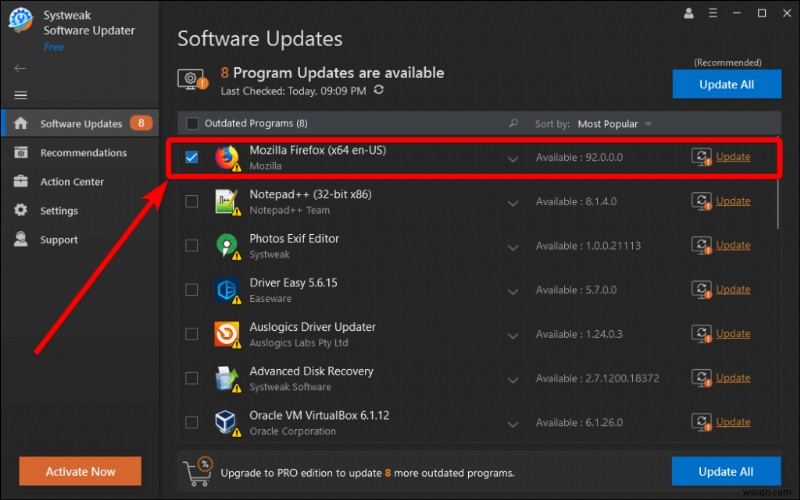
Task: Click update icon in Driver Easy row
Action: point(702,289)
